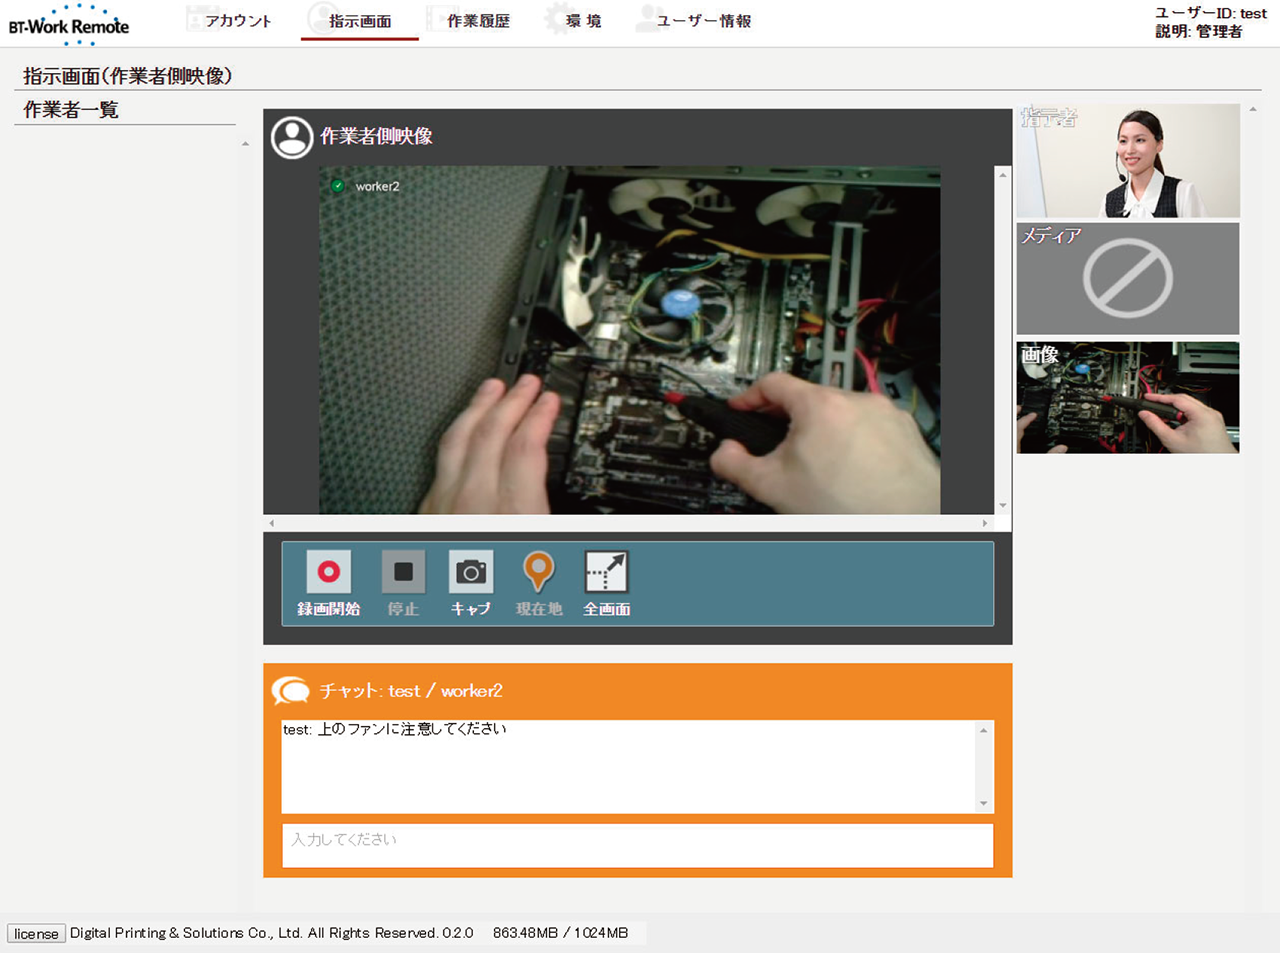Click the BT-Work Remote logo
Screen dimensions: 1280x953
(x=69, y=25)
